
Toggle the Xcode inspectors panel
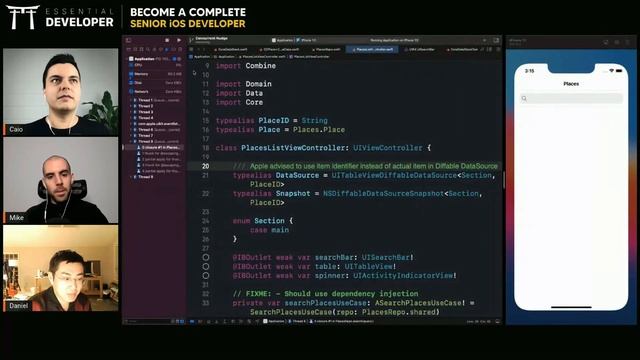tap(496, 40)
